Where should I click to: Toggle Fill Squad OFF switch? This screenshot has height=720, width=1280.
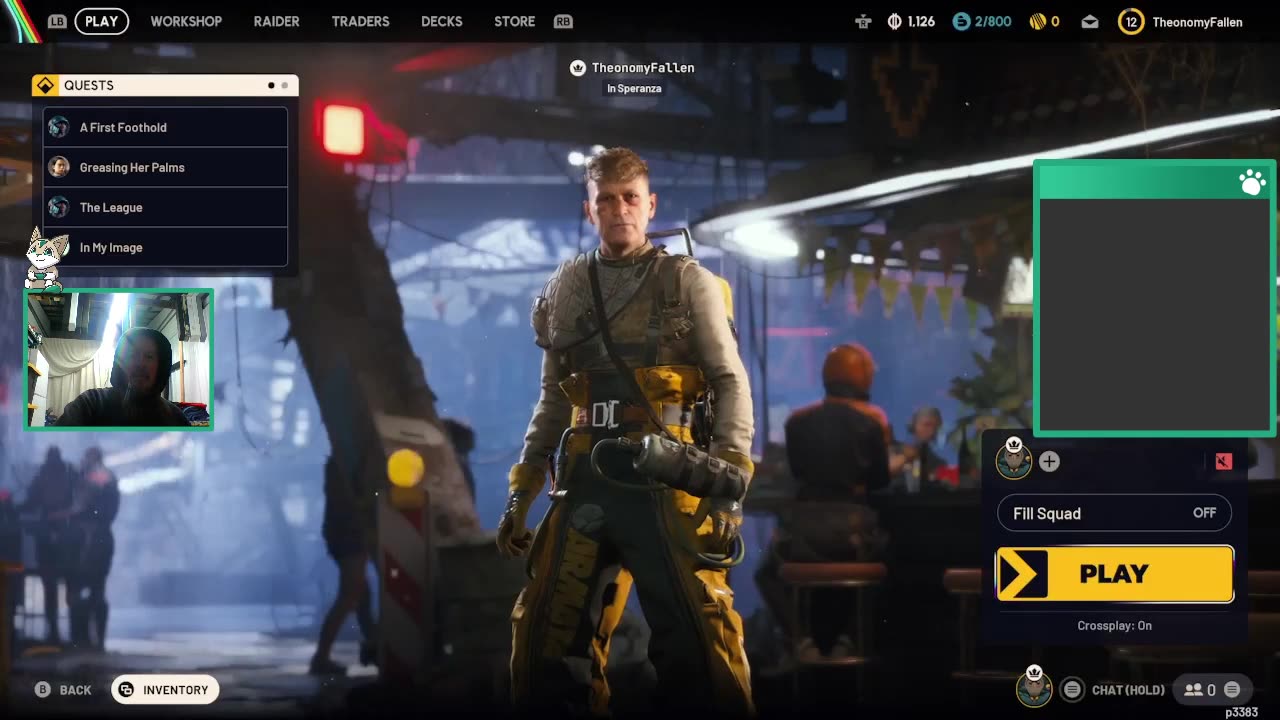pyautogui.click(x=1114, y=513)
